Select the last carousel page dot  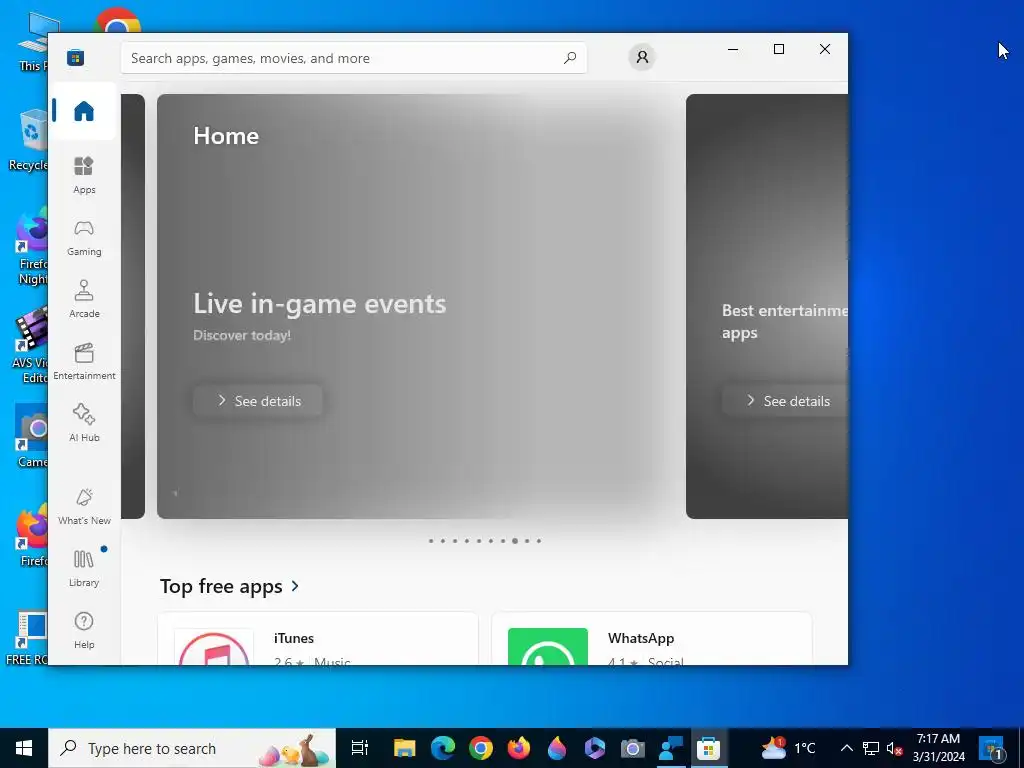(539, 541)
